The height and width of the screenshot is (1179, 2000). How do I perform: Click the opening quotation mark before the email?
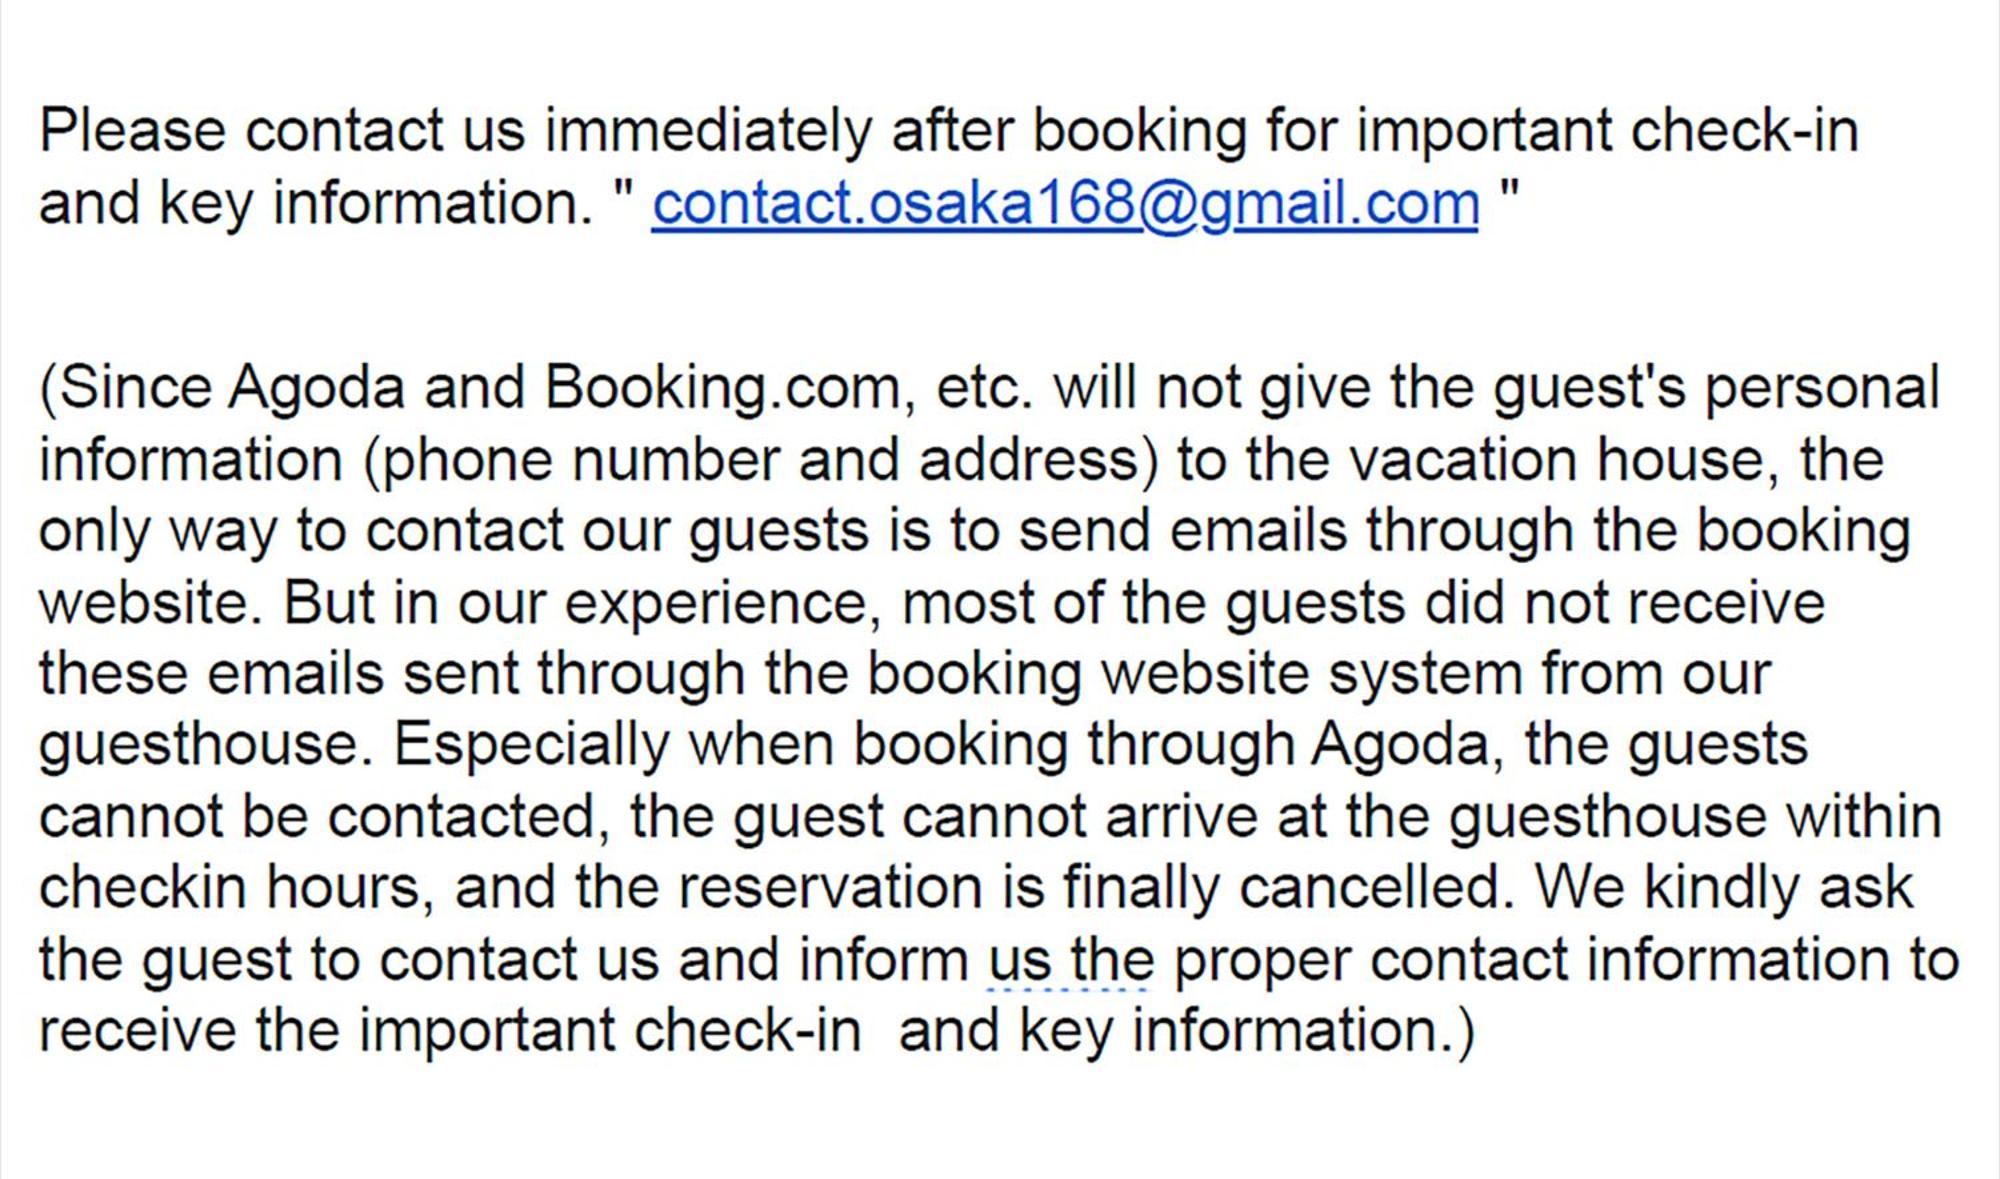(626, 190)
